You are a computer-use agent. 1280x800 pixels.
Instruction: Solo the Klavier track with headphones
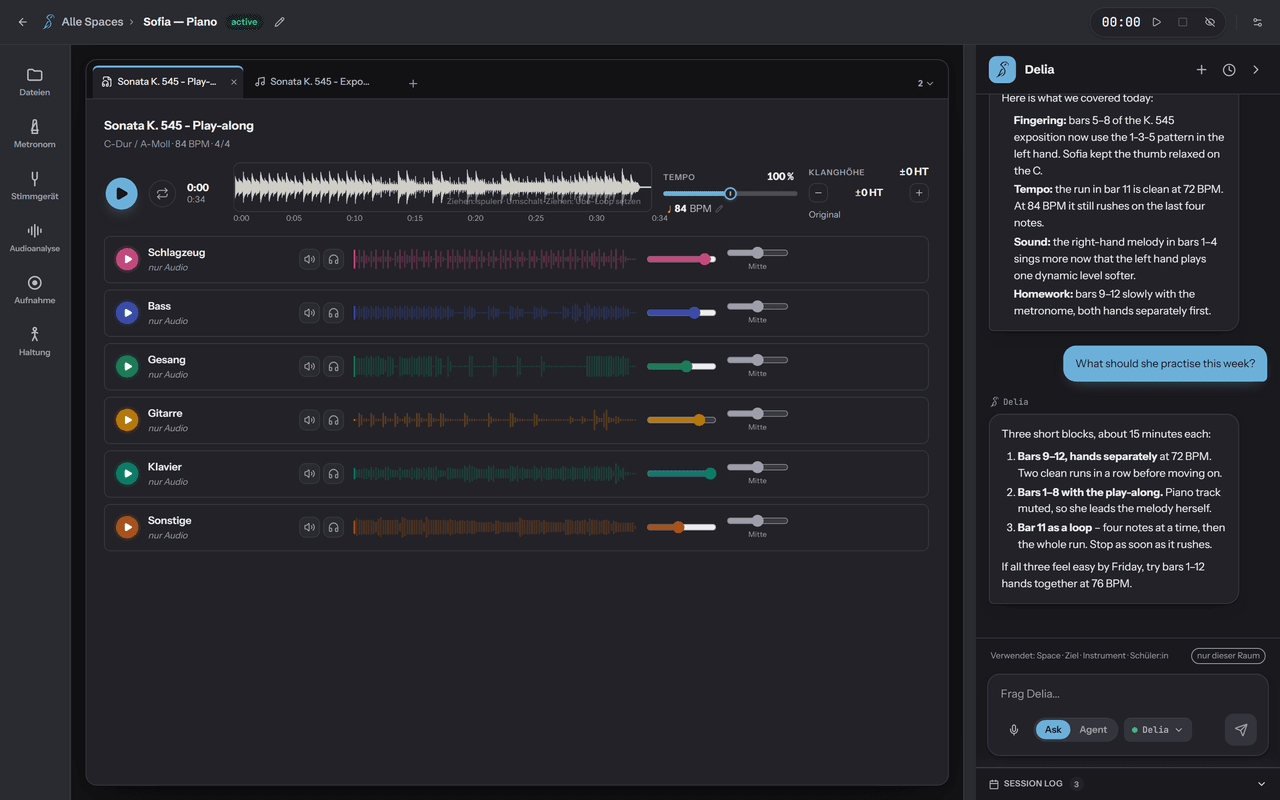point(334,473)
